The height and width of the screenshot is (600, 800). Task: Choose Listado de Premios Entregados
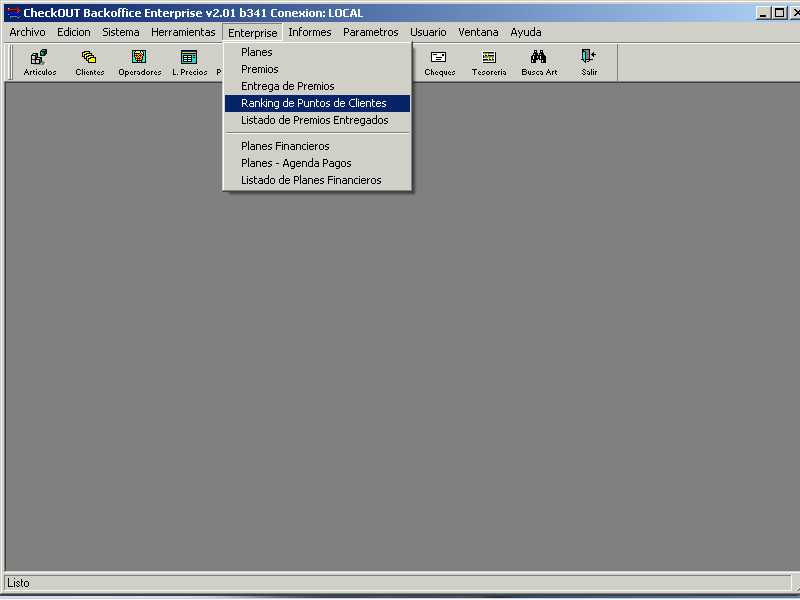317,120
